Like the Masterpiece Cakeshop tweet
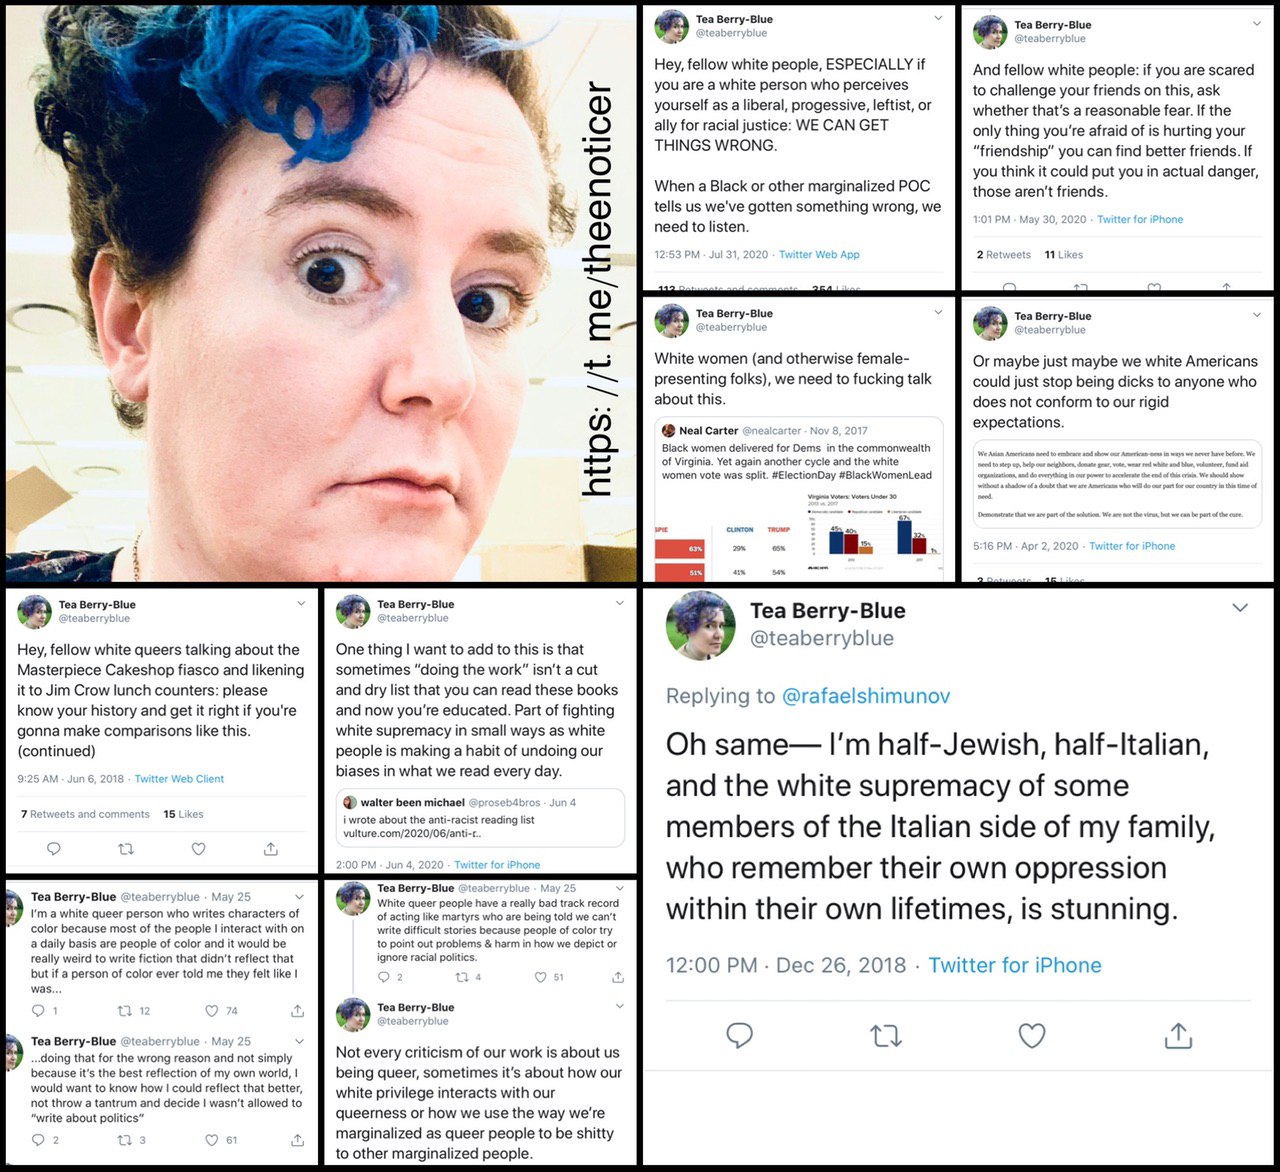This screenshot has height=1172, width=1280. (x=198, y=849)
